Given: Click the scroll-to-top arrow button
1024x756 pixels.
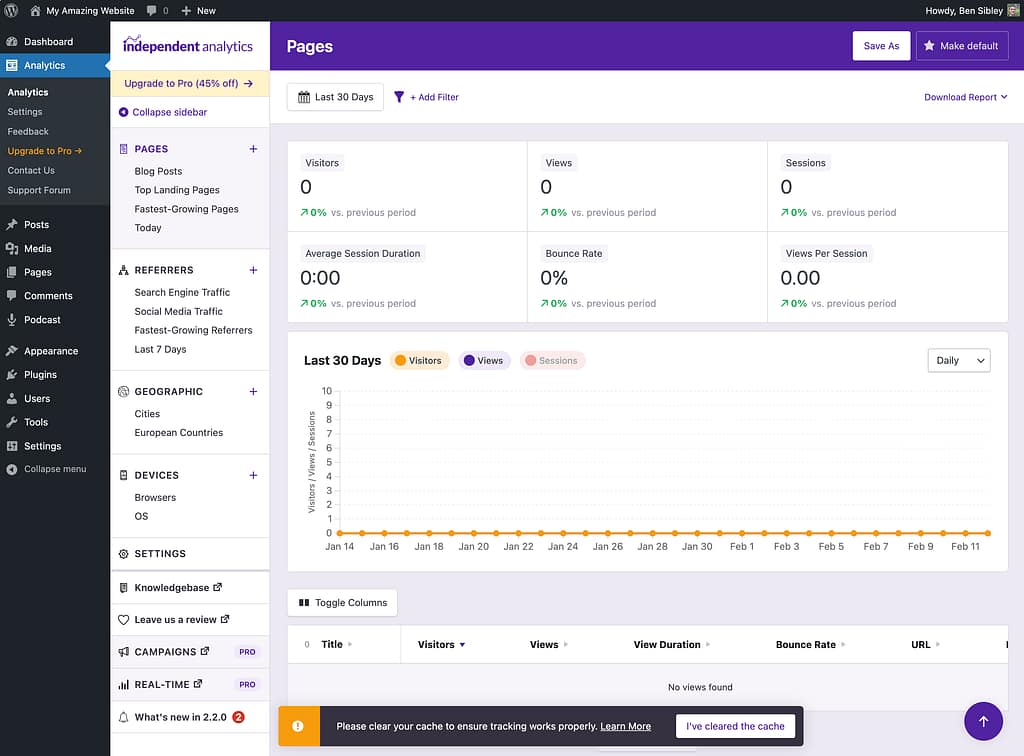Looking at the screenshot, I should point(983,721).
